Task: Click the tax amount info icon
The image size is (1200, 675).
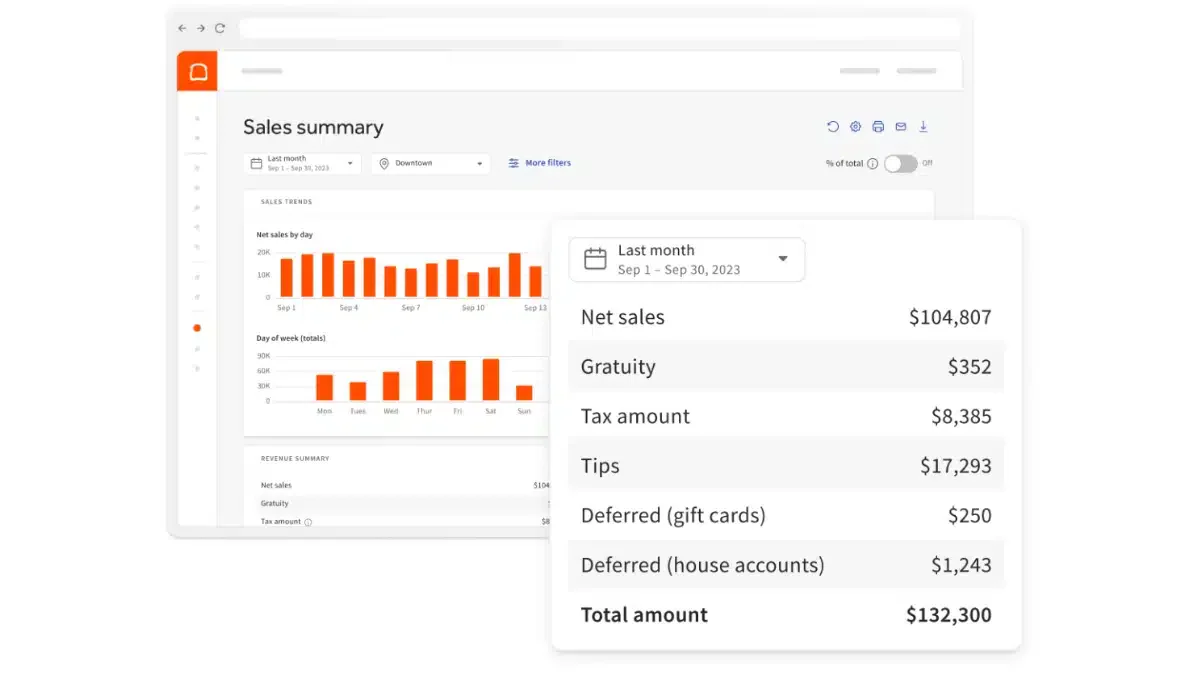Action: point(308,522)
